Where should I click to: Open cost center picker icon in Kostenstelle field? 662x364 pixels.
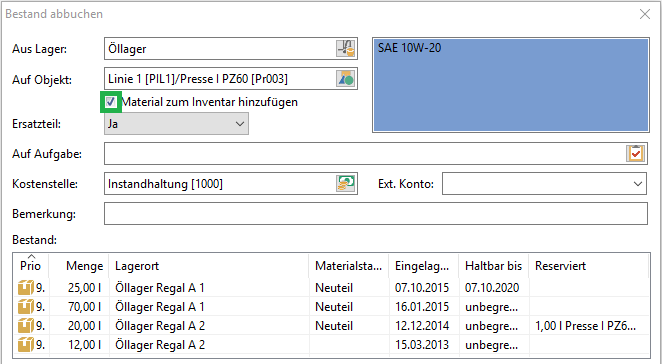point(346,184)
